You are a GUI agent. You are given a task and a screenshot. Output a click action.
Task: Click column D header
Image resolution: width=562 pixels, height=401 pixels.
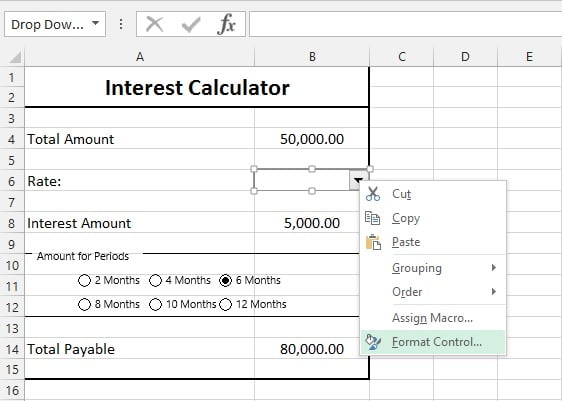(465, 57)
